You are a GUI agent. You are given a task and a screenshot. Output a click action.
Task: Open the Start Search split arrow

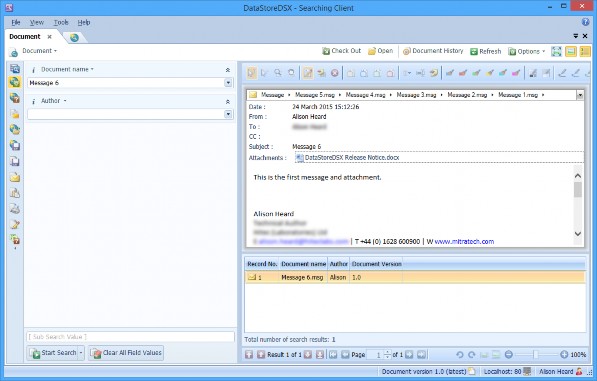point(81,353)
